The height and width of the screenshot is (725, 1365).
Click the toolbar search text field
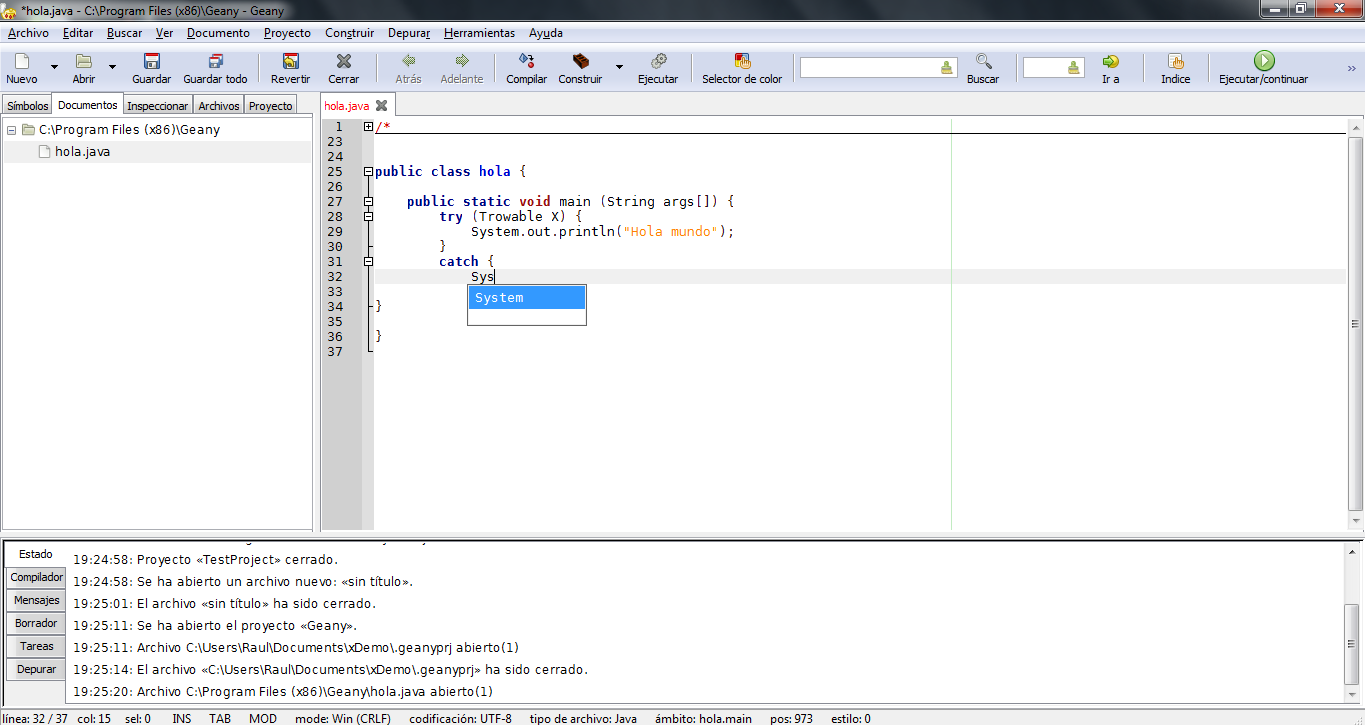pos(868,68)
